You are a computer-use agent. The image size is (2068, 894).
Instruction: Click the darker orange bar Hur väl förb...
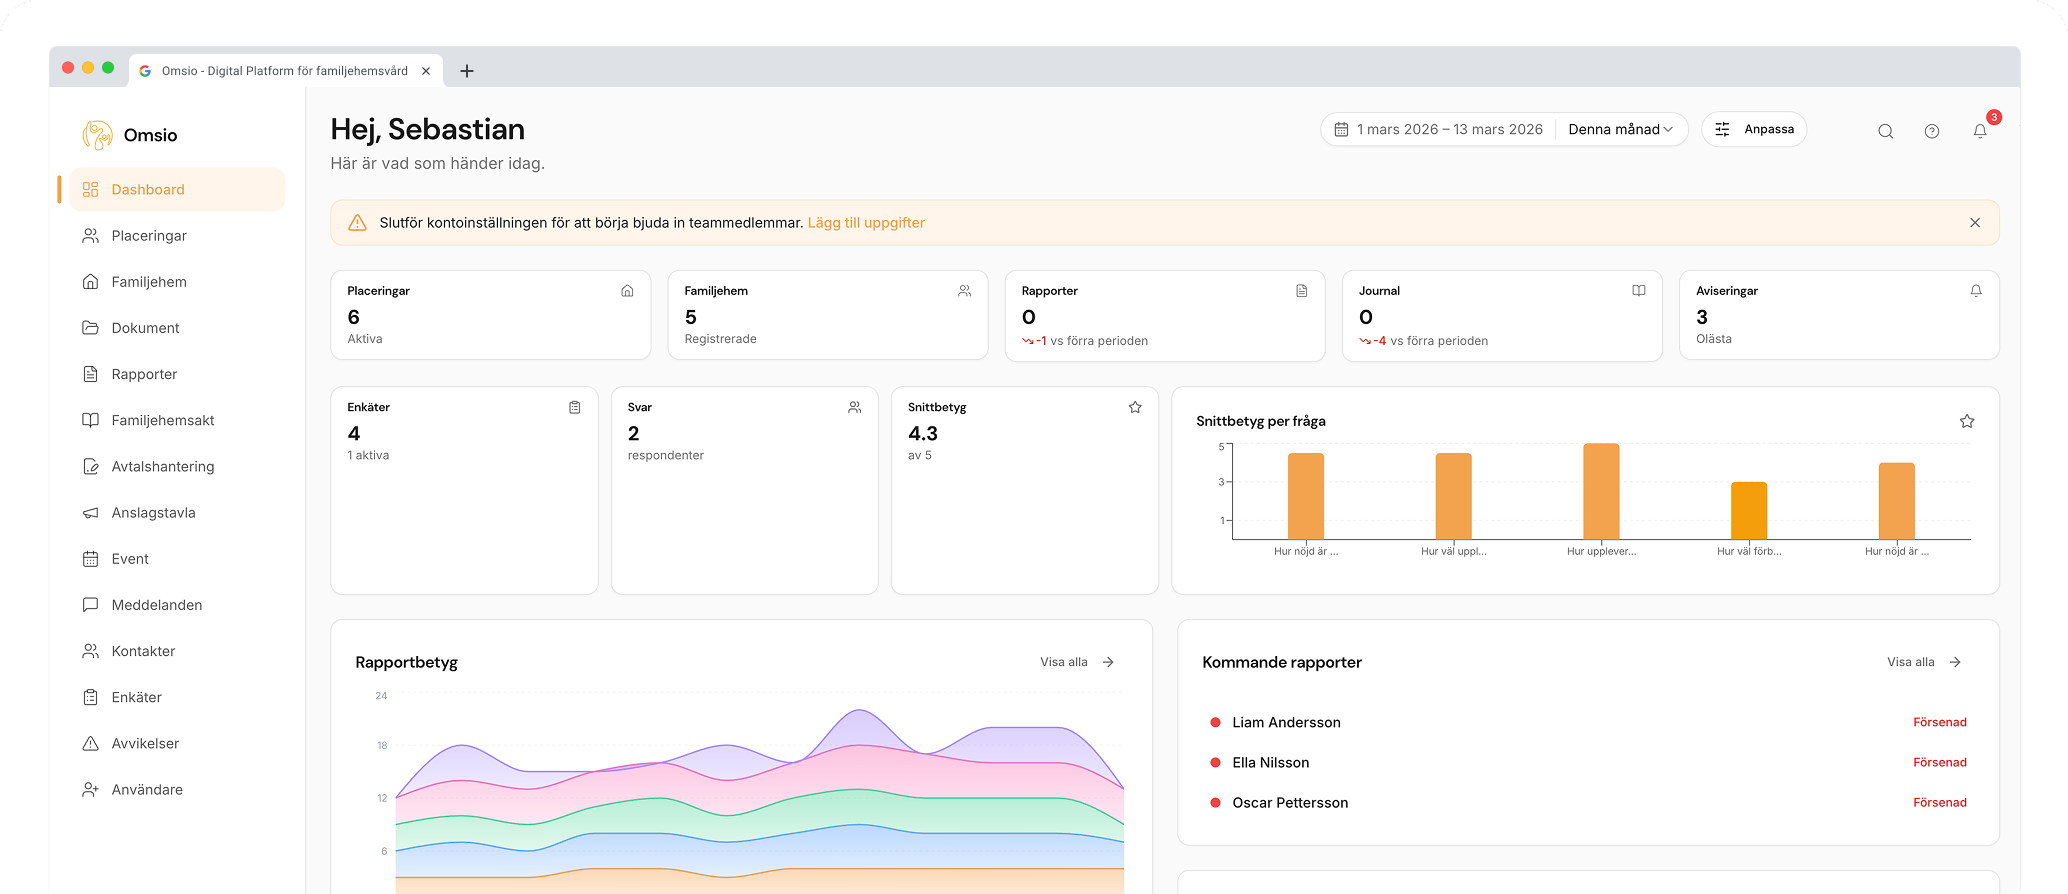coord(1748,511)
